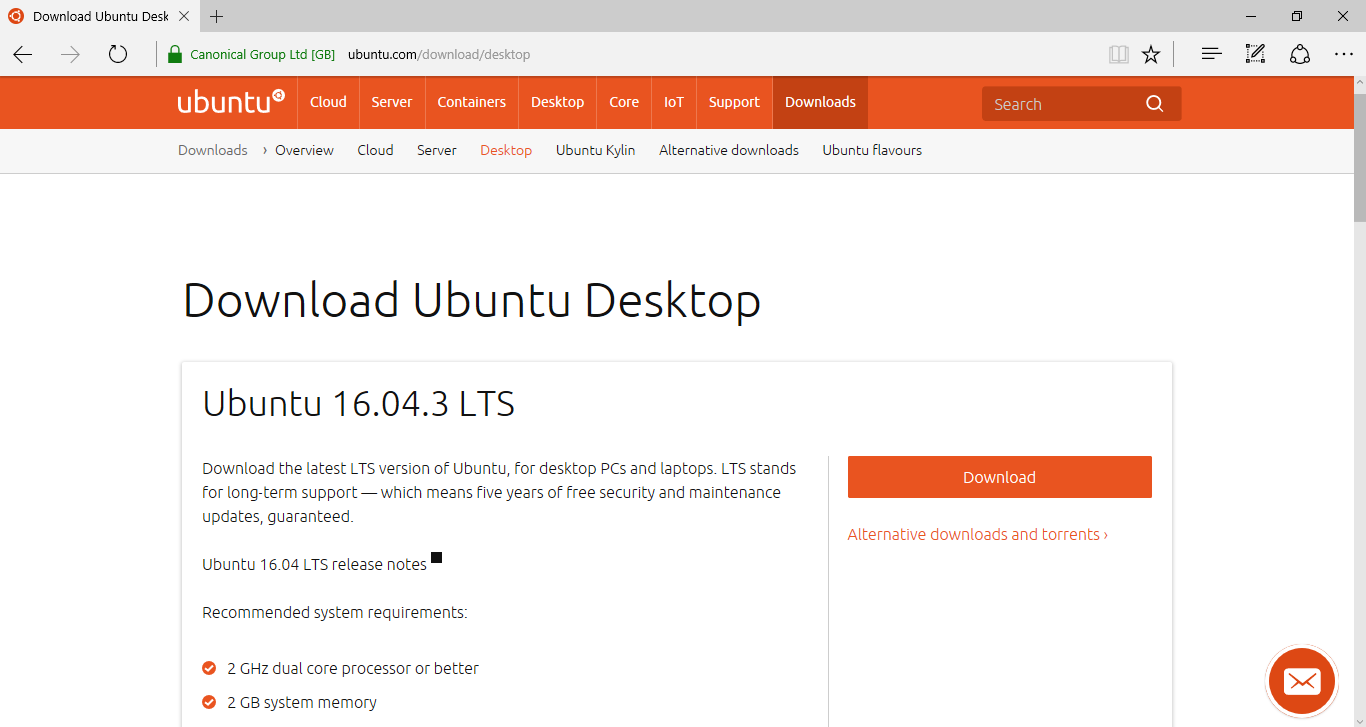Open the IoT navbar item
This screenshot has width=1366, height=727.
[x=674, y=102]
